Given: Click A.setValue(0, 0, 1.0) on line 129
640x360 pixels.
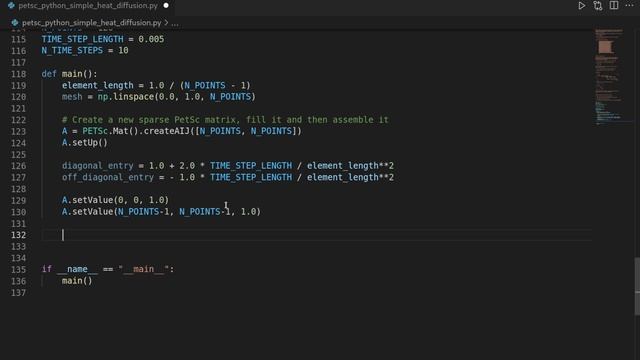Looking at the screenshot, I should point(115,200).
